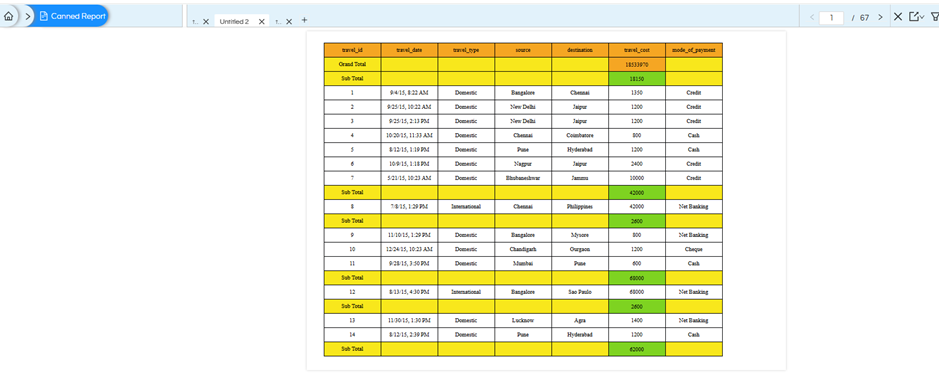Viewport: 939px width, 386px height.
Task: Select the Chandigarh source cell
Action: coord(523,249)
